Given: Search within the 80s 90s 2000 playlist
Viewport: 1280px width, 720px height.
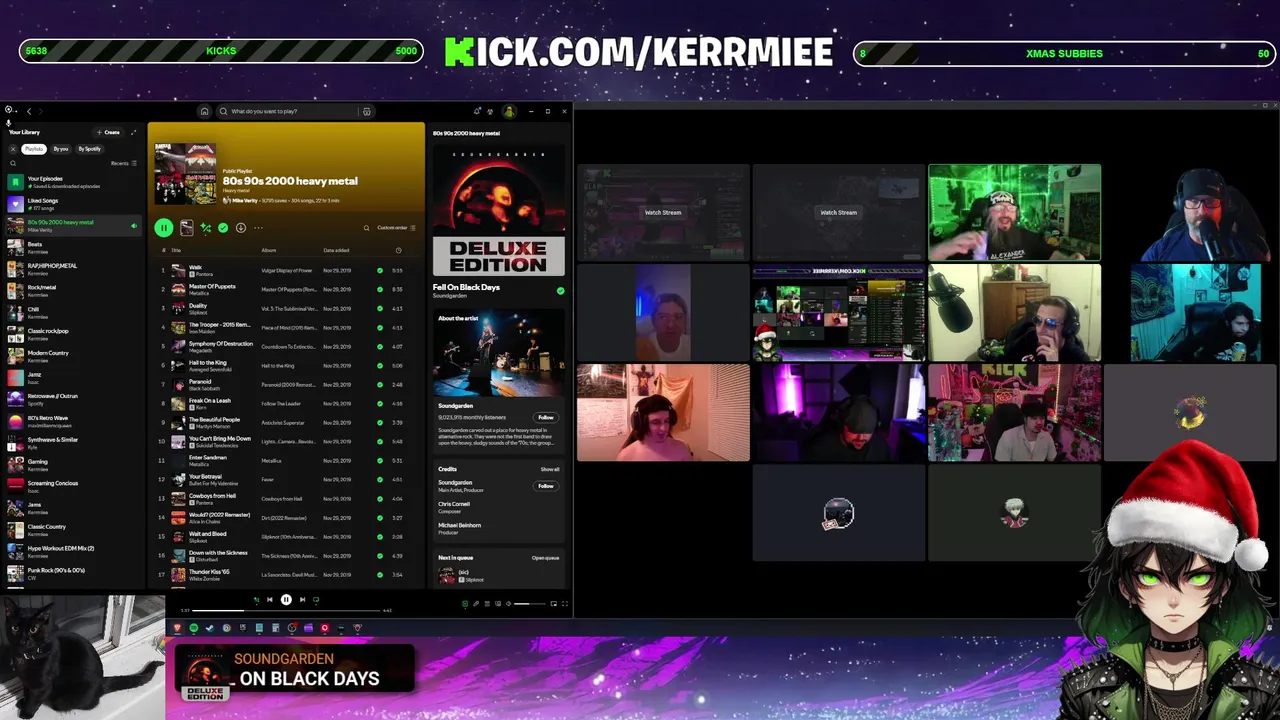Looking at the screenshot, I should [366, 228].
